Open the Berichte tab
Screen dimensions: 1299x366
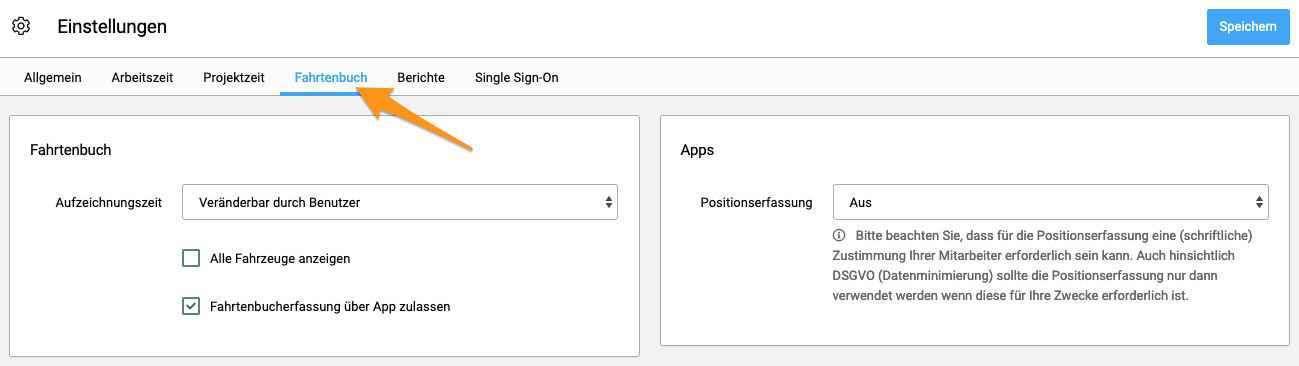(421, 77)
